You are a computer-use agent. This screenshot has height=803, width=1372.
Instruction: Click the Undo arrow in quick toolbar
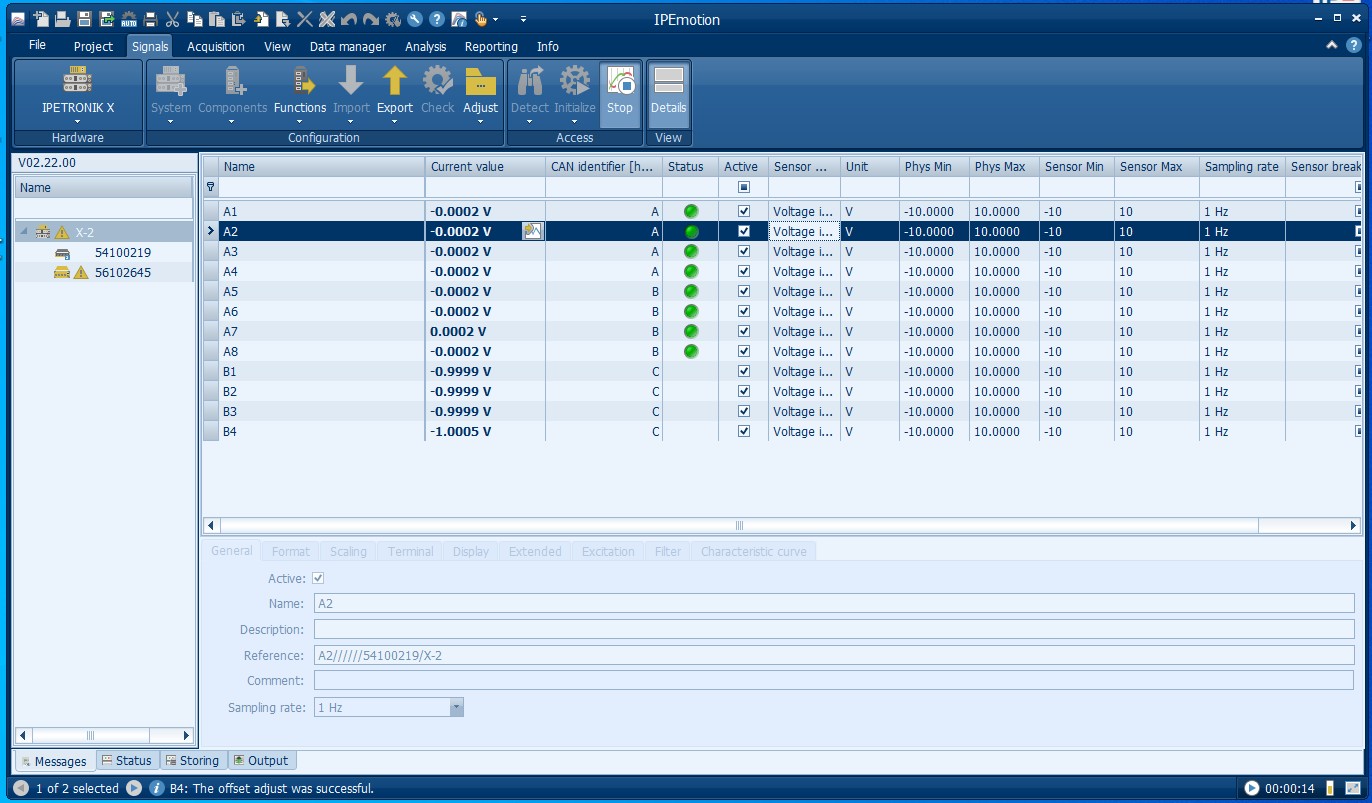tap(348, 19)
